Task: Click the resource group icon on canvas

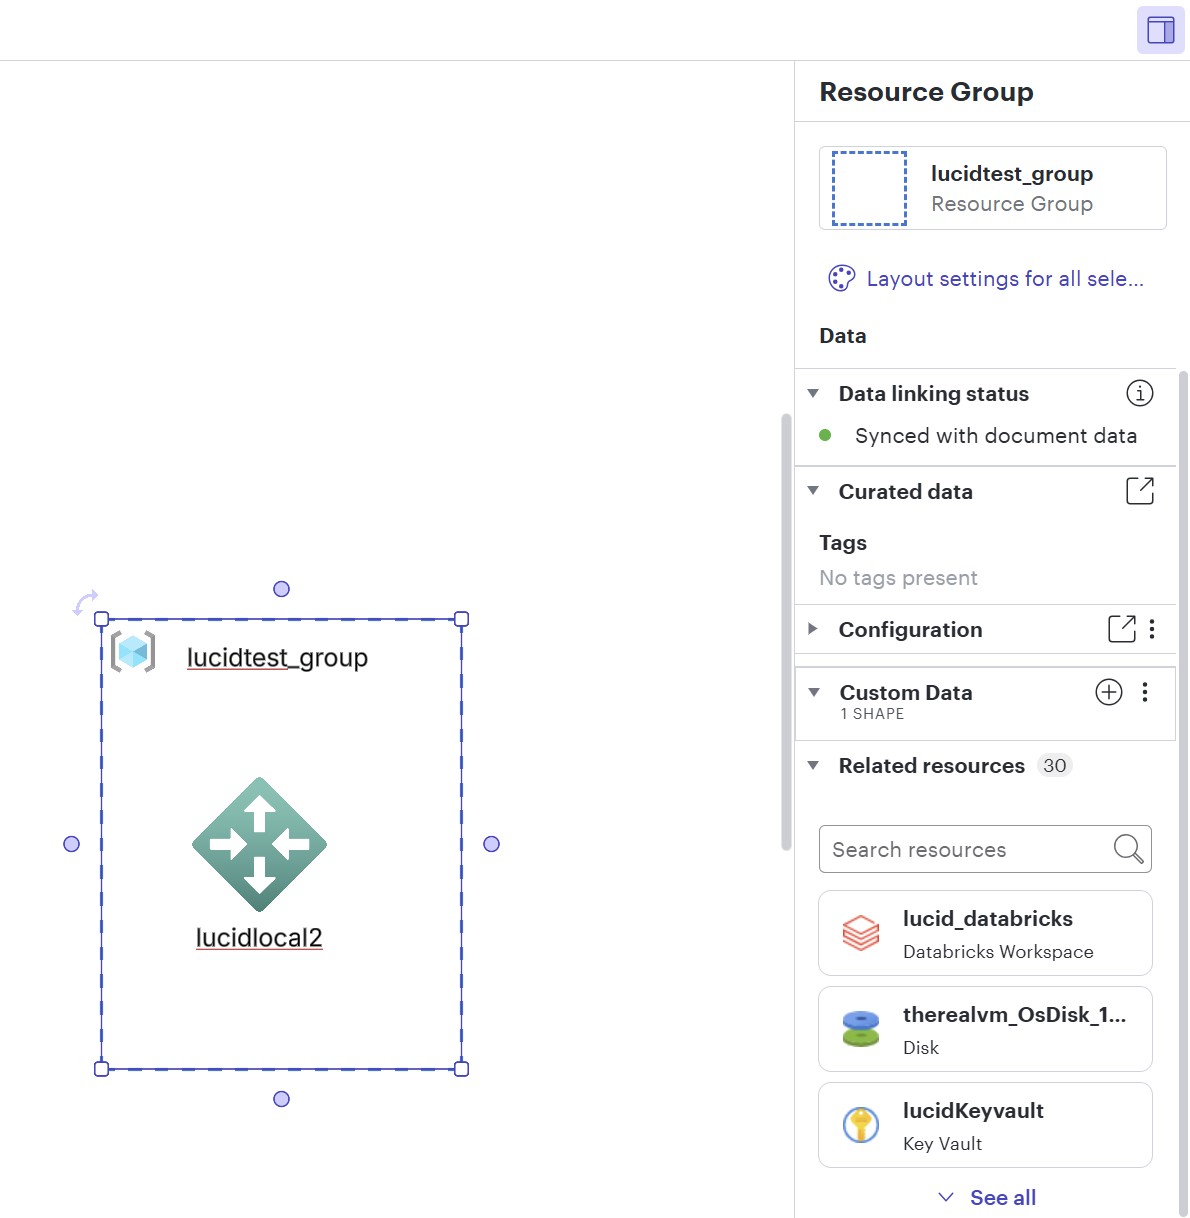Action: 133,652
